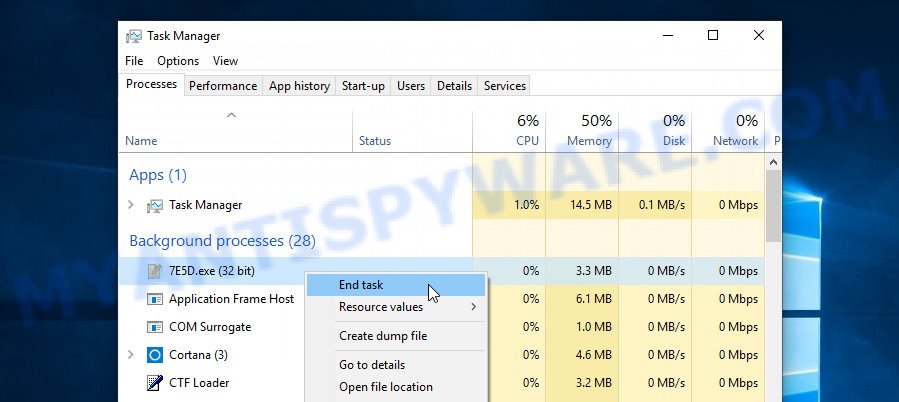Select the COM Surrogate process name

pos(210,327)
